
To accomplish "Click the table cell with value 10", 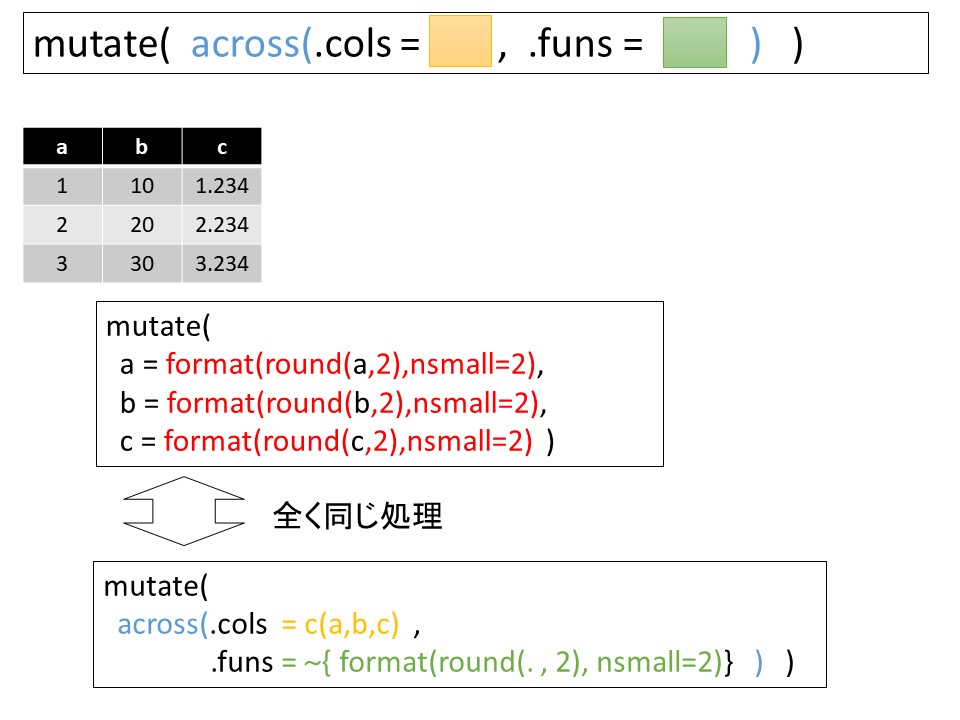I will point(142,186).
